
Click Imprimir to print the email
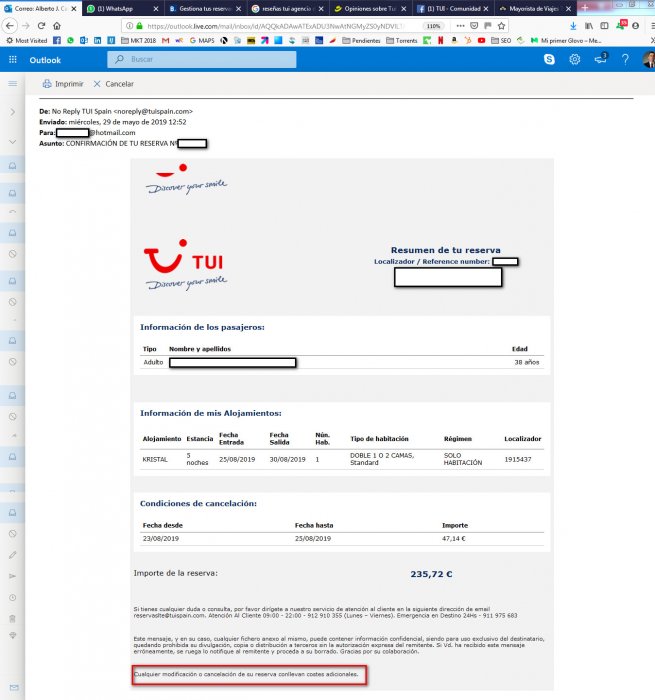63,83
